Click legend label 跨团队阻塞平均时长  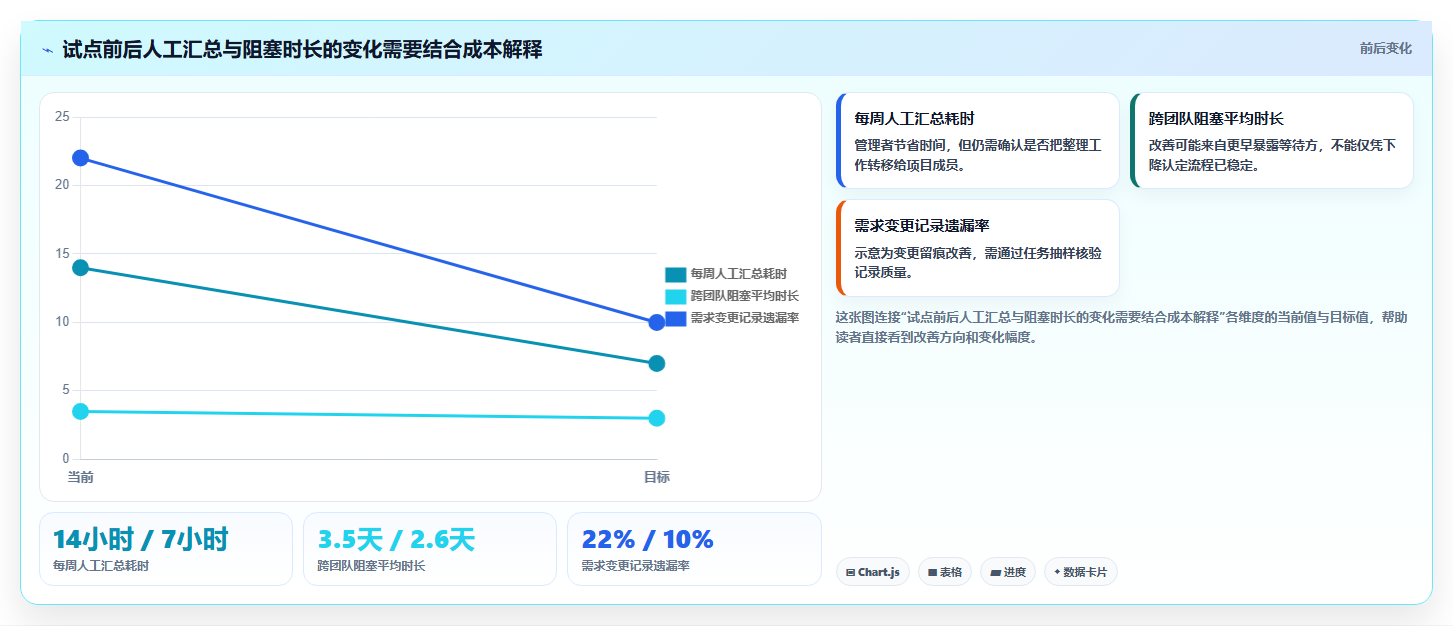[744, 296]
